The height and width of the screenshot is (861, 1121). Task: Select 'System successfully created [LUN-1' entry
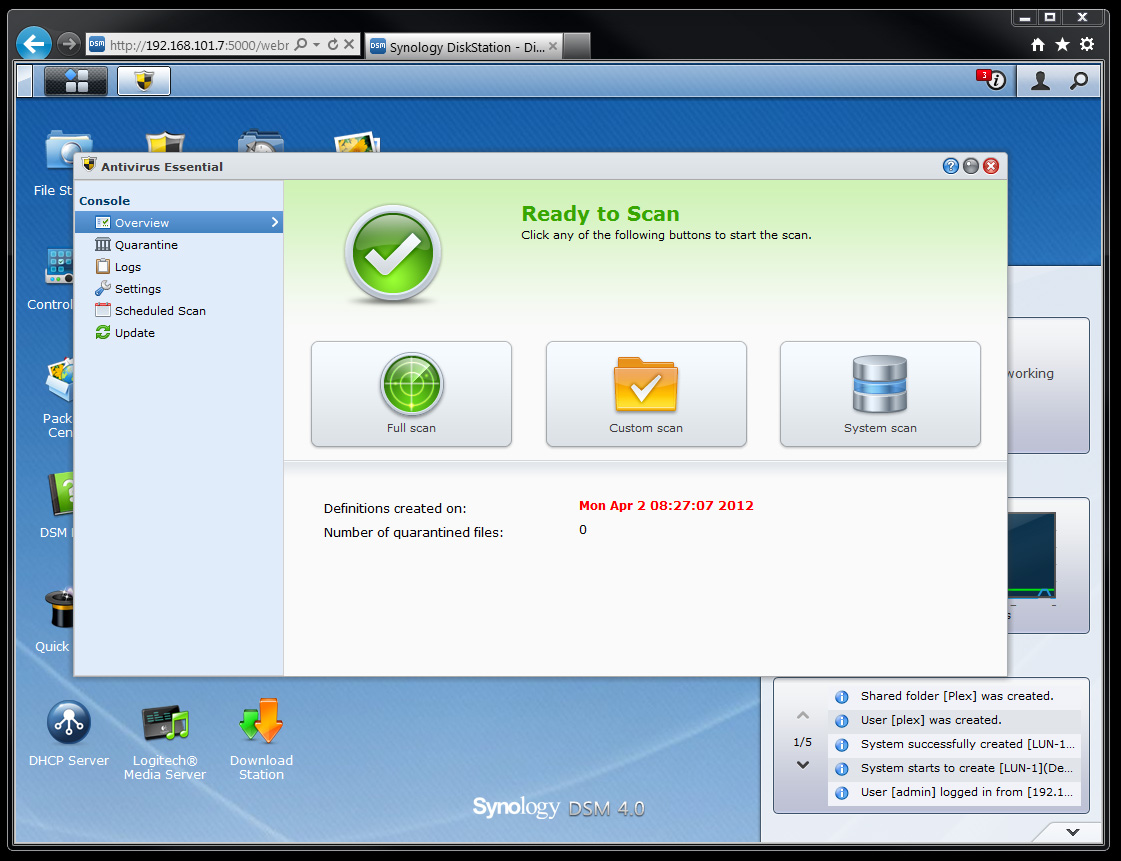click(x=954, y=744)
